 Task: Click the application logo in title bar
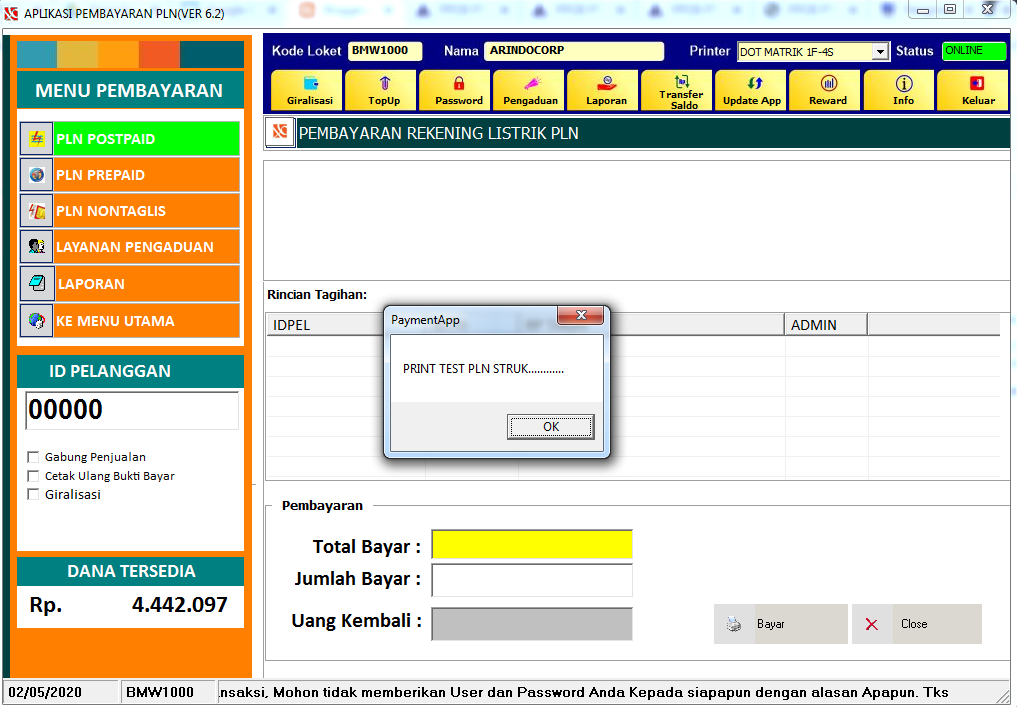click(x=10, y=13)
